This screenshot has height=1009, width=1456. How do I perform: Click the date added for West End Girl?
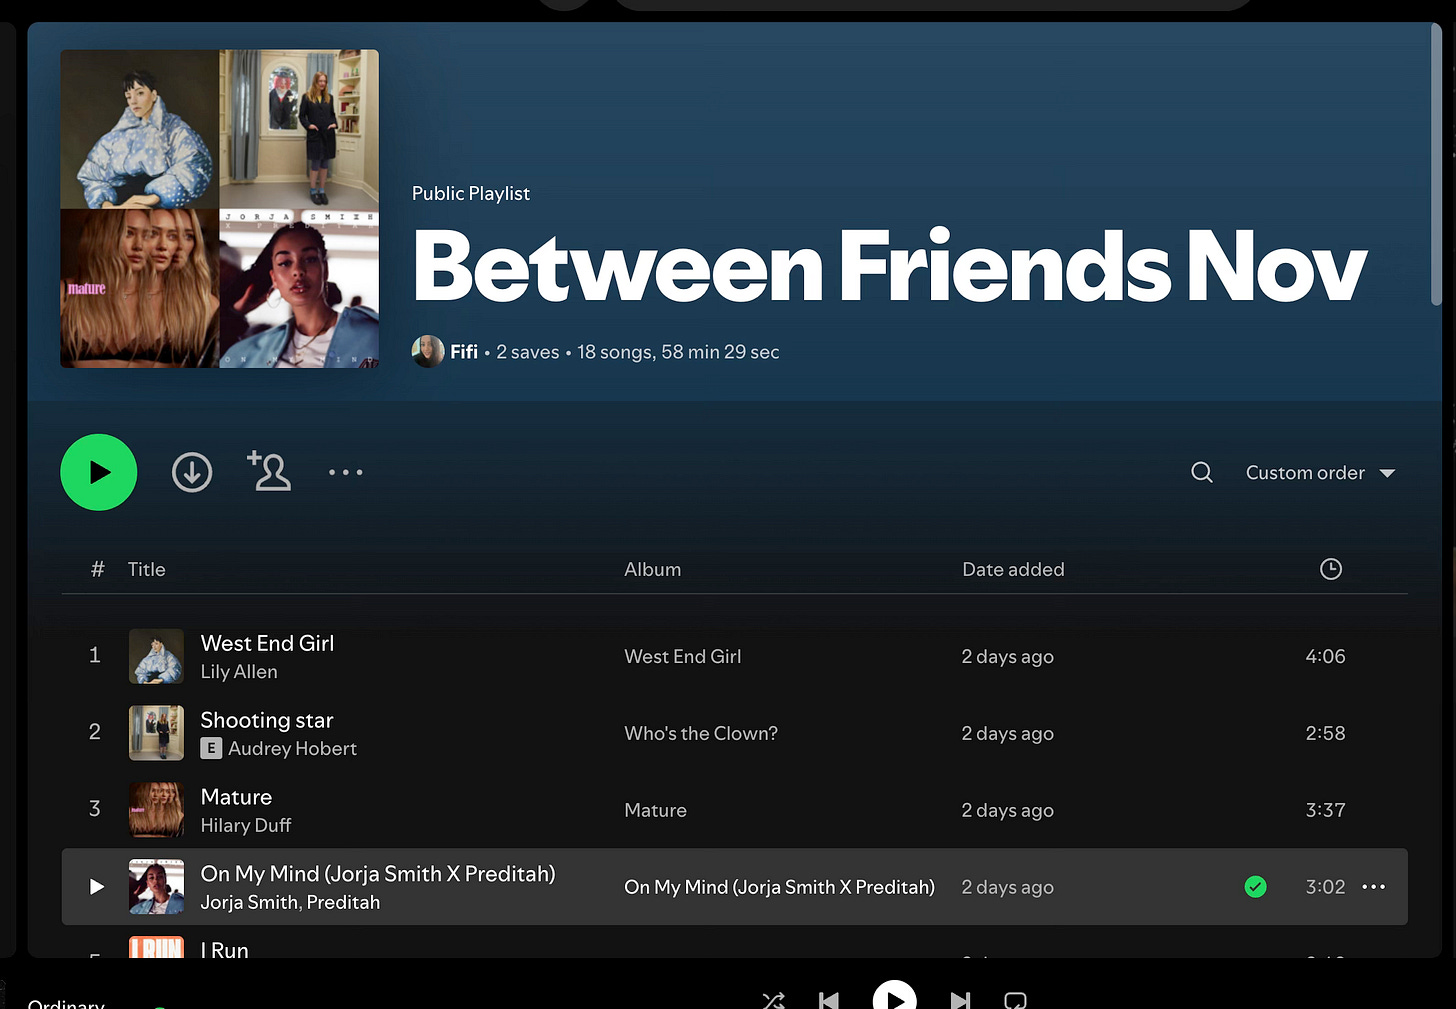pos(1007,656)
